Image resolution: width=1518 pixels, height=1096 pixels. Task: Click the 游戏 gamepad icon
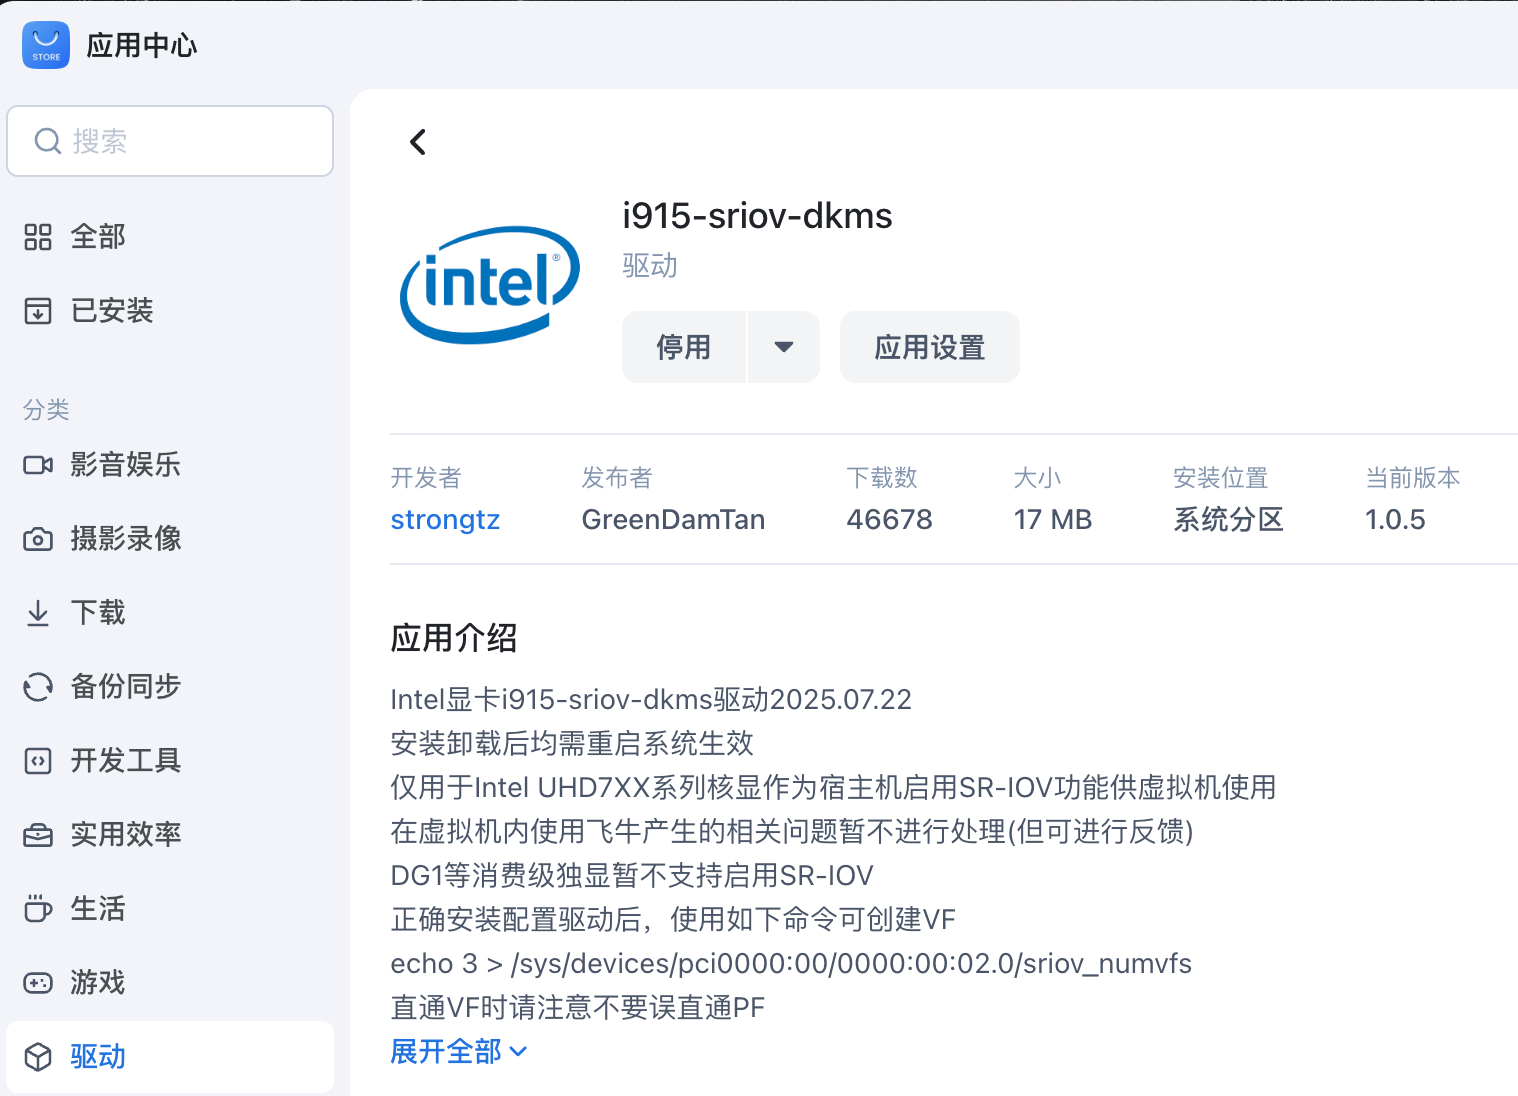[38, 983]
